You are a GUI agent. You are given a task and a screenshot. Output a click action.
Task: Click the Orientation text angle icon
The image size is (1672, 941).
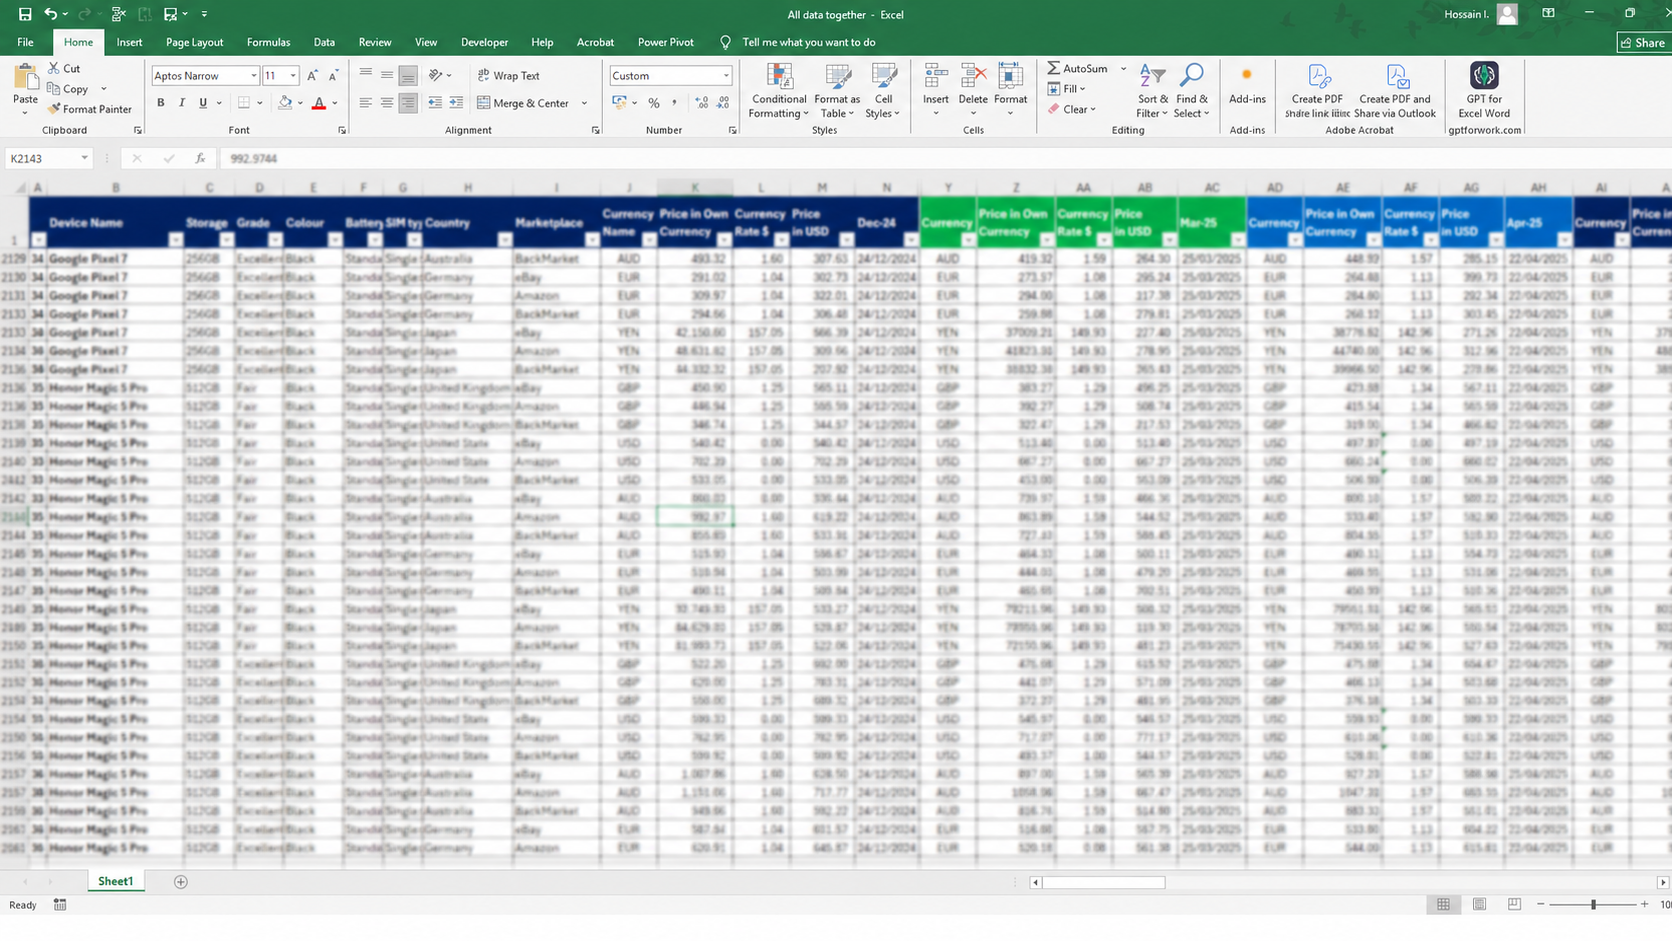coord(436,76)
